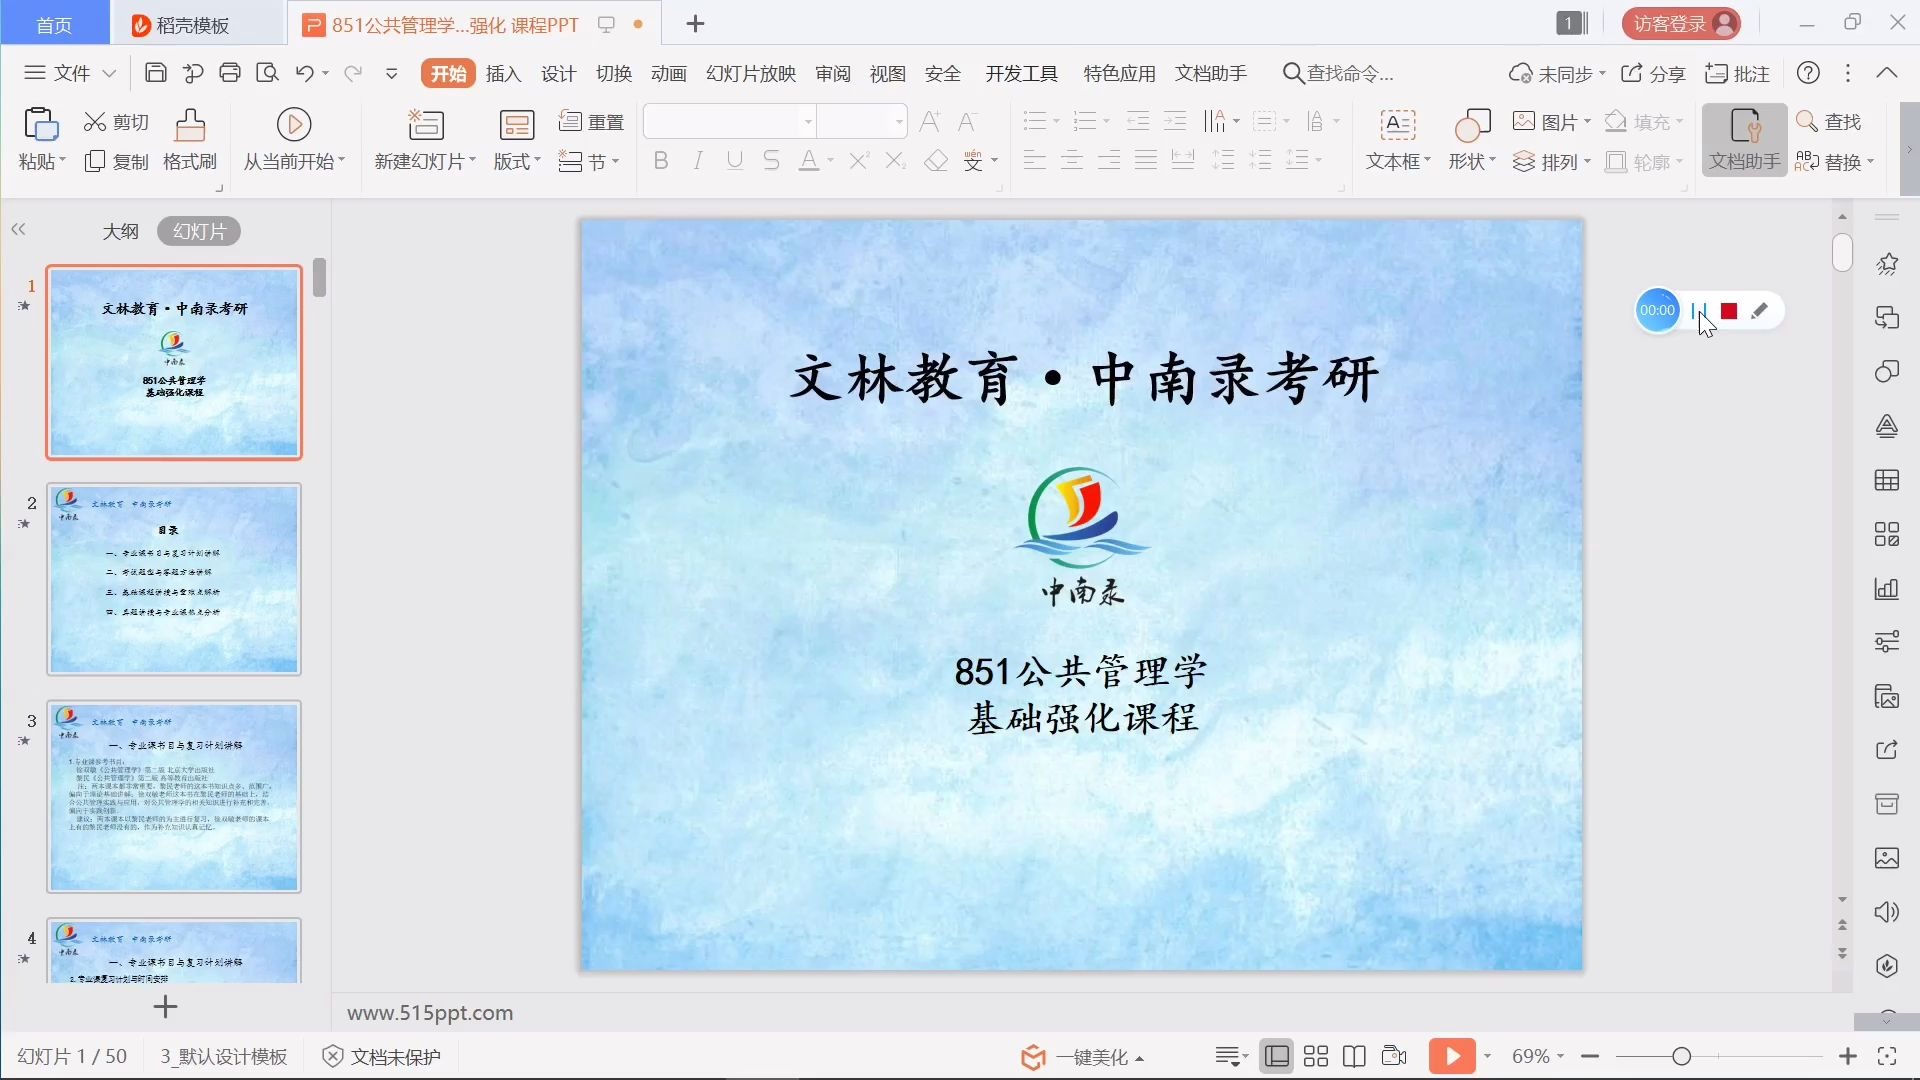Viewport: 1920px width, 1080px height.
Task: Toggle Italic formatting
Action: [x=698, y=161]
